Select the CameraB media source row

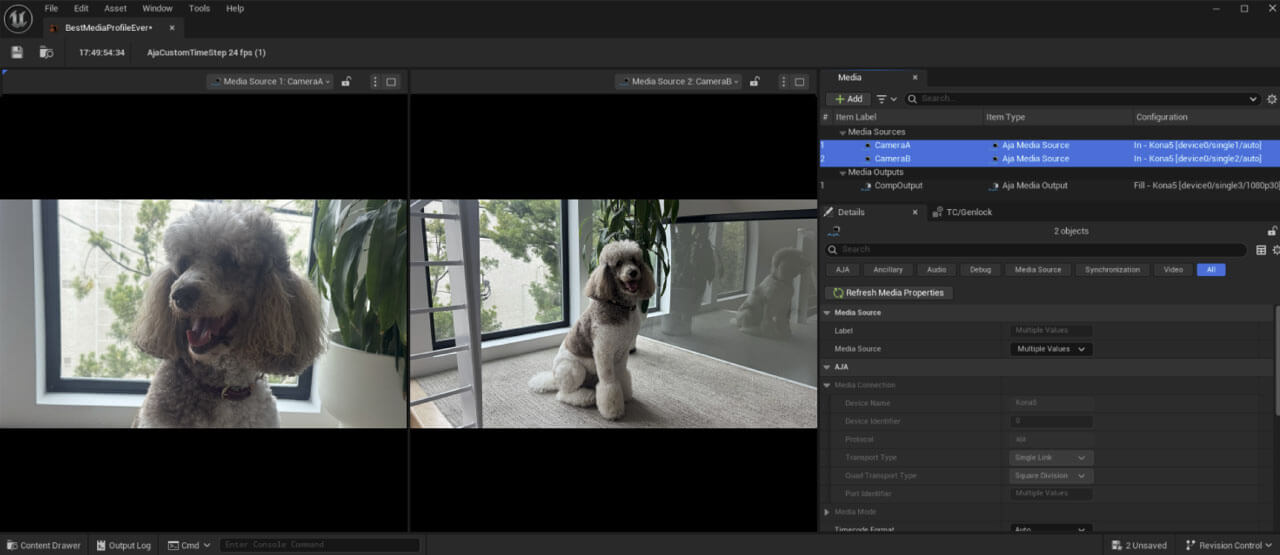coord(1049,158)
